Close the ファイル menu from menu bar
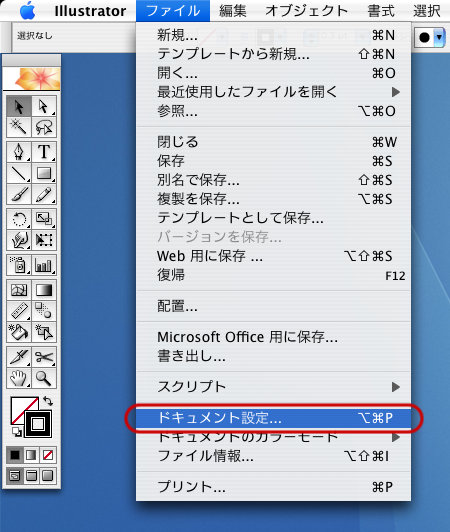 173,11
